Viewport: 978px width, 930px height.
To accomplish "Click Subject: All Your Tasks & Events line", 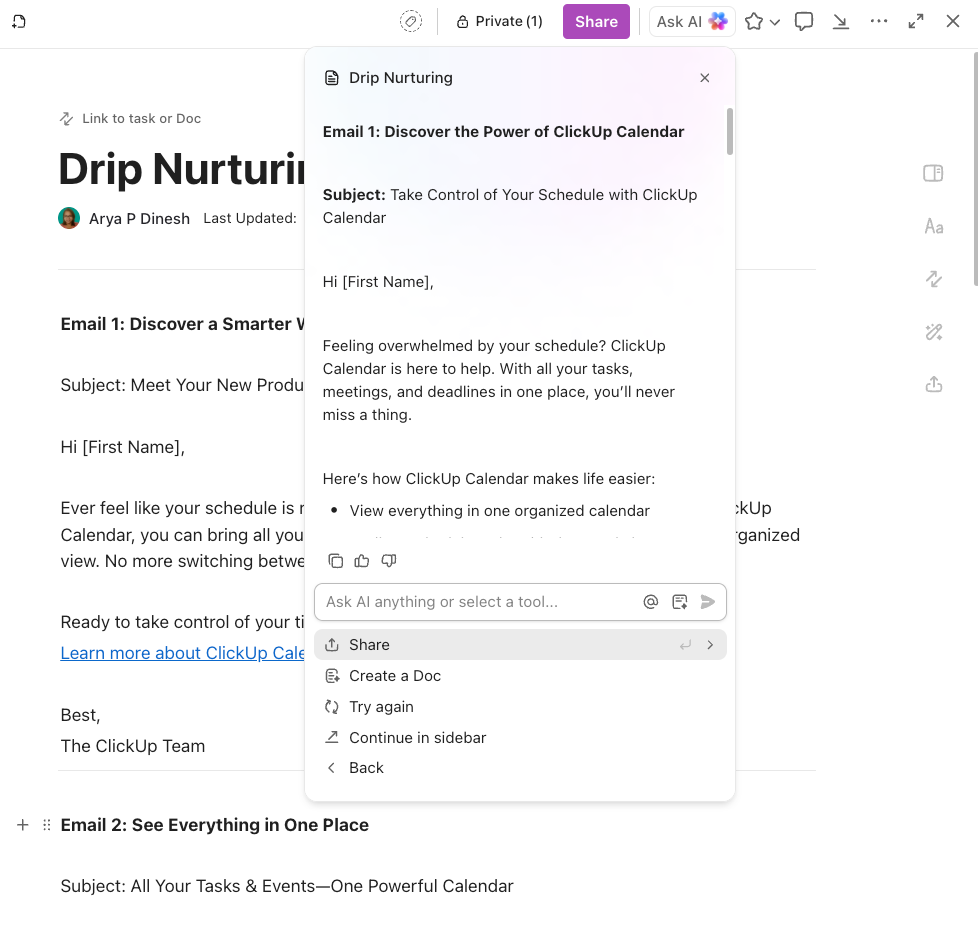I will point(287,886).
